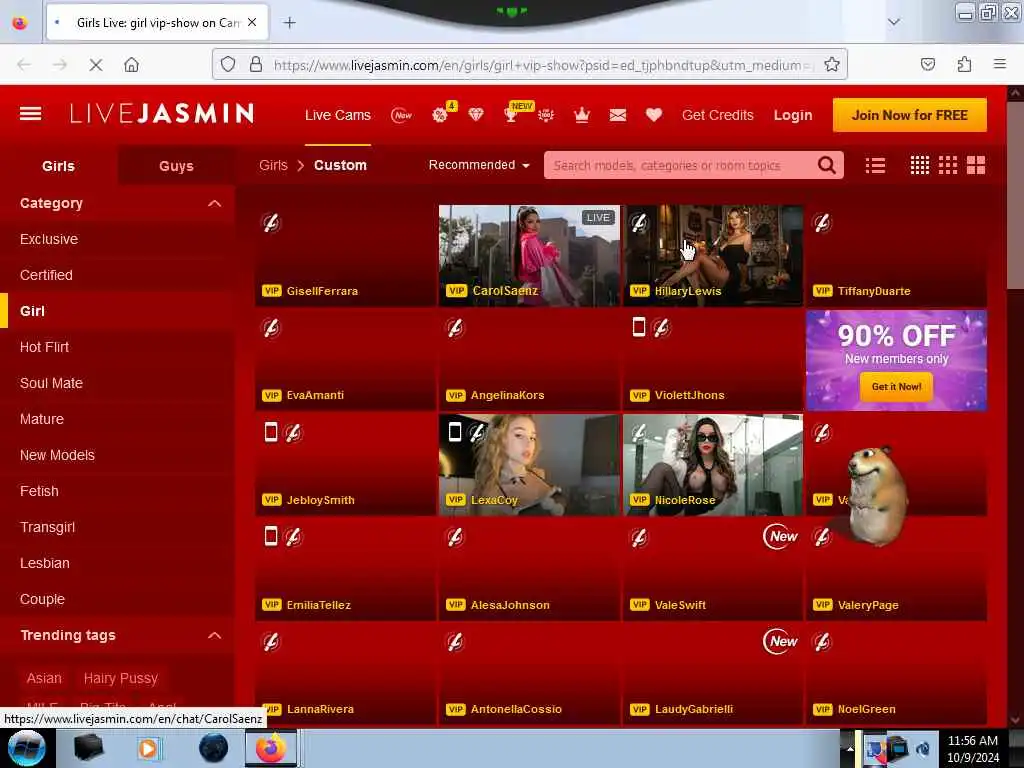
Task: Click the tracking protection shield icon
Action: pos(227,64)
